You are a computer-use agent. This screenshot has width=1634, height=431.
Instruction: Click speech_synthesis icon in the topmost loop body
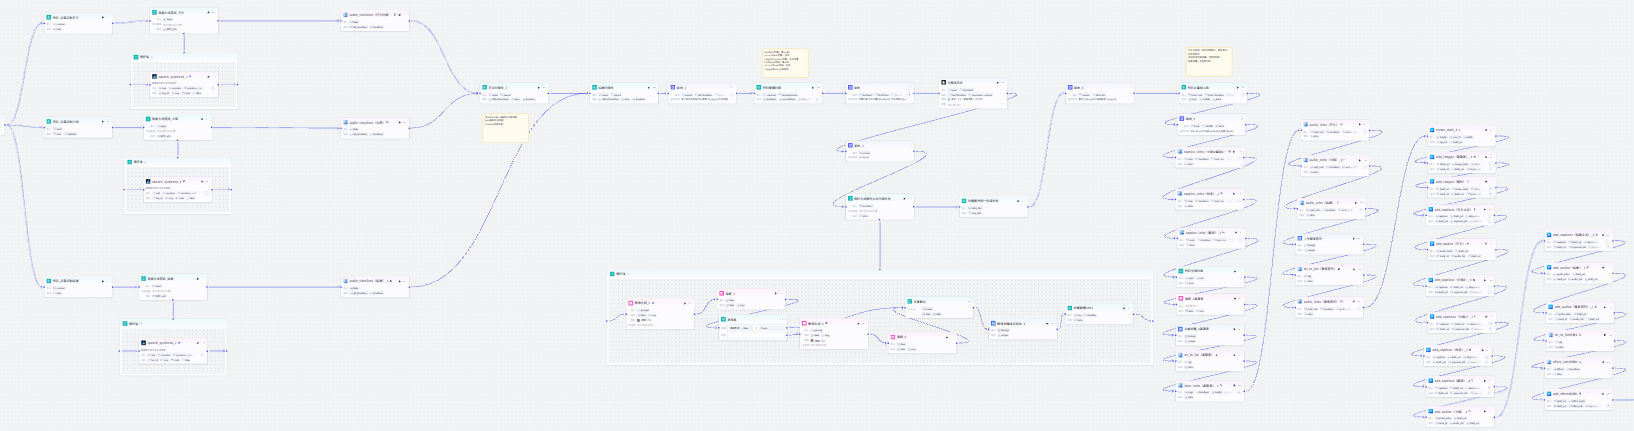[x=155, y=76]
